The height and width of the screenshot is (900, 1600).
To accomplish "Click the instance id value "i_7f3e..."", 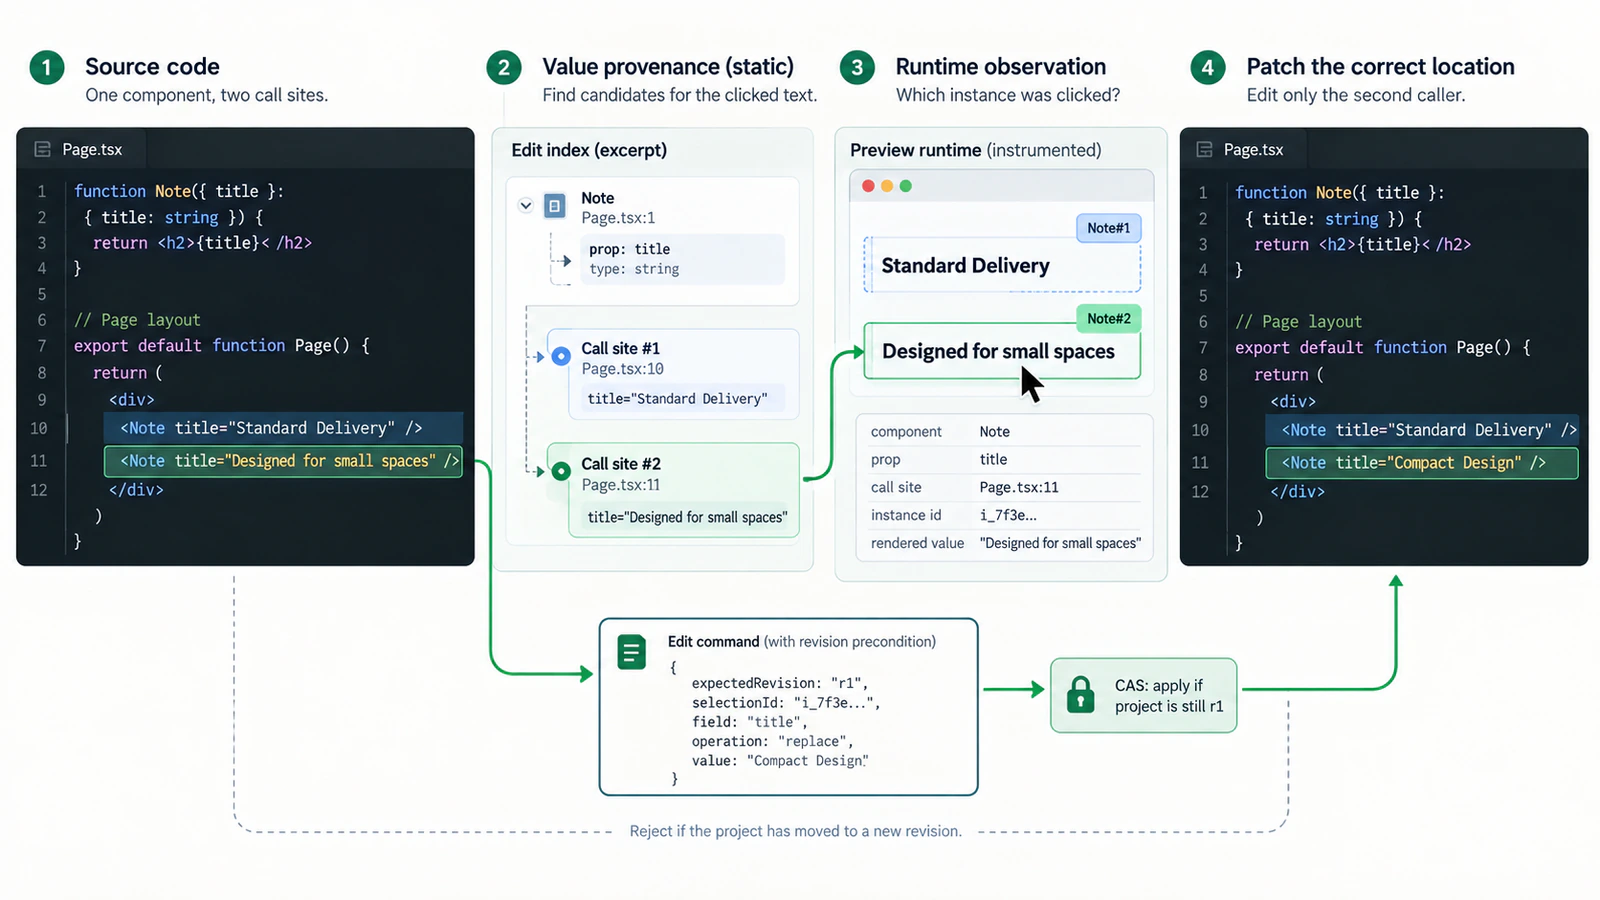I will coord(1008,515).
